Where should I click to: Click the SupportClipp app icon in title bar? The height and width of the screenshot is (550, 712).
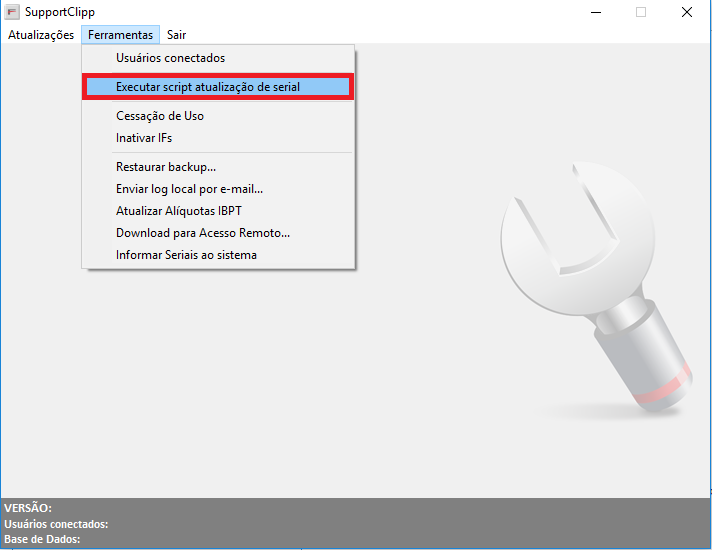coord(12,13)
